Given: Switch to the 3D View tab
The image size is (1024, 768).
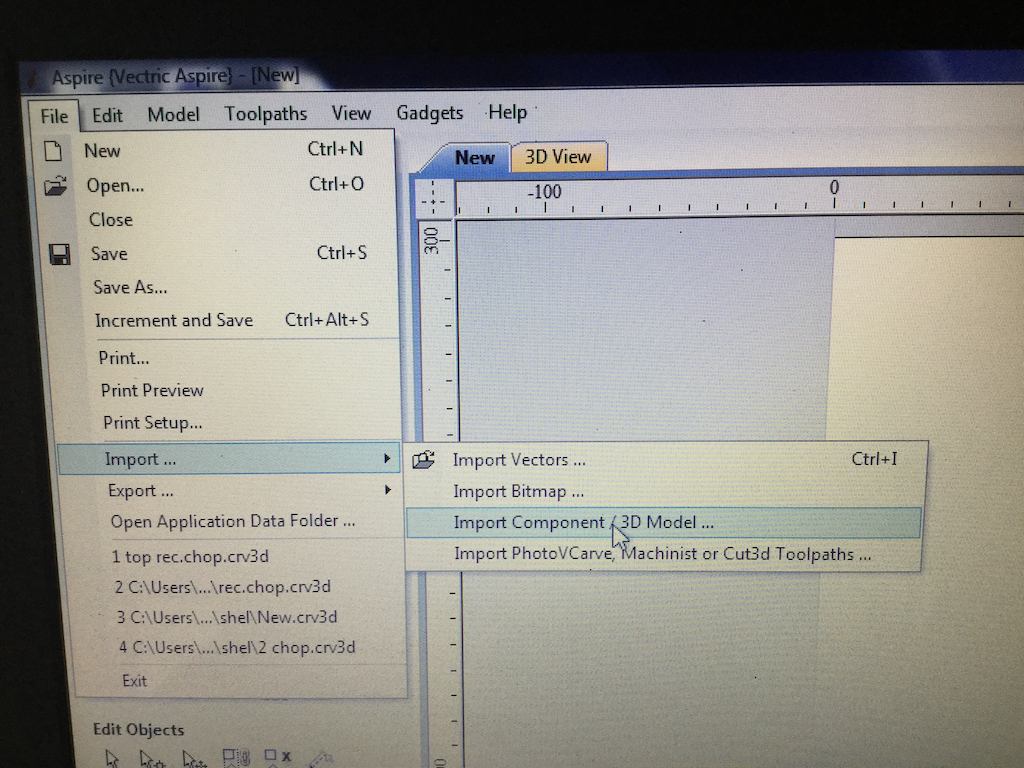Looking at the screenshot, I should pyautogui.click(x=559, y=157).
